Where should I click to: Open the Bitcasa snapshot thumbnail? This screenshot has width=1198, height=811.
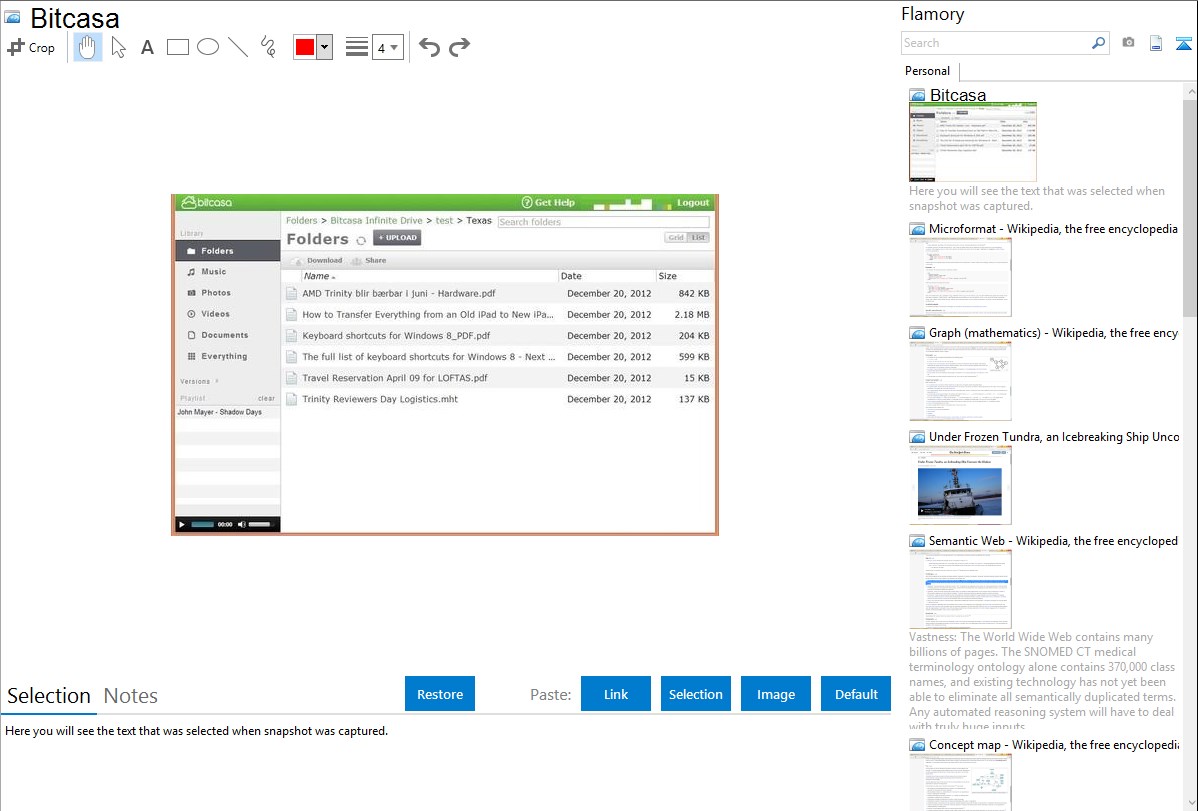973,141
